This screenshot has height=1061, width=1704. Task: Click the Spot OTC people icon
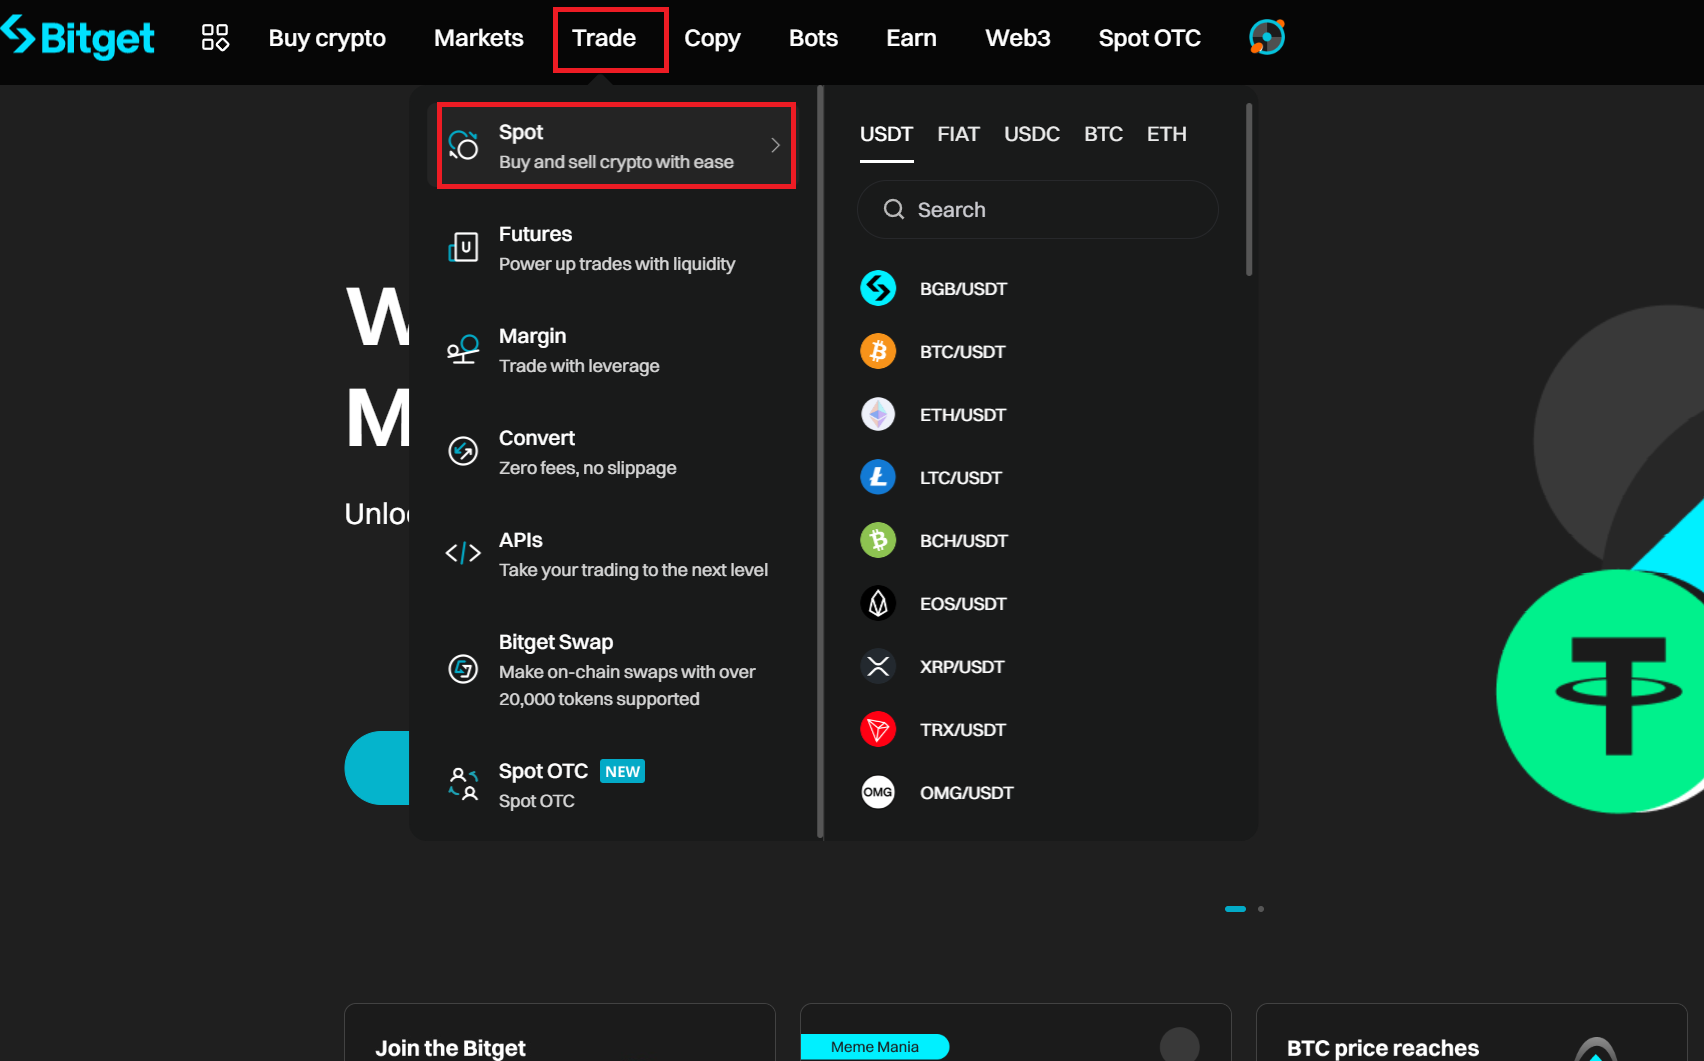[x=463, y=784]
